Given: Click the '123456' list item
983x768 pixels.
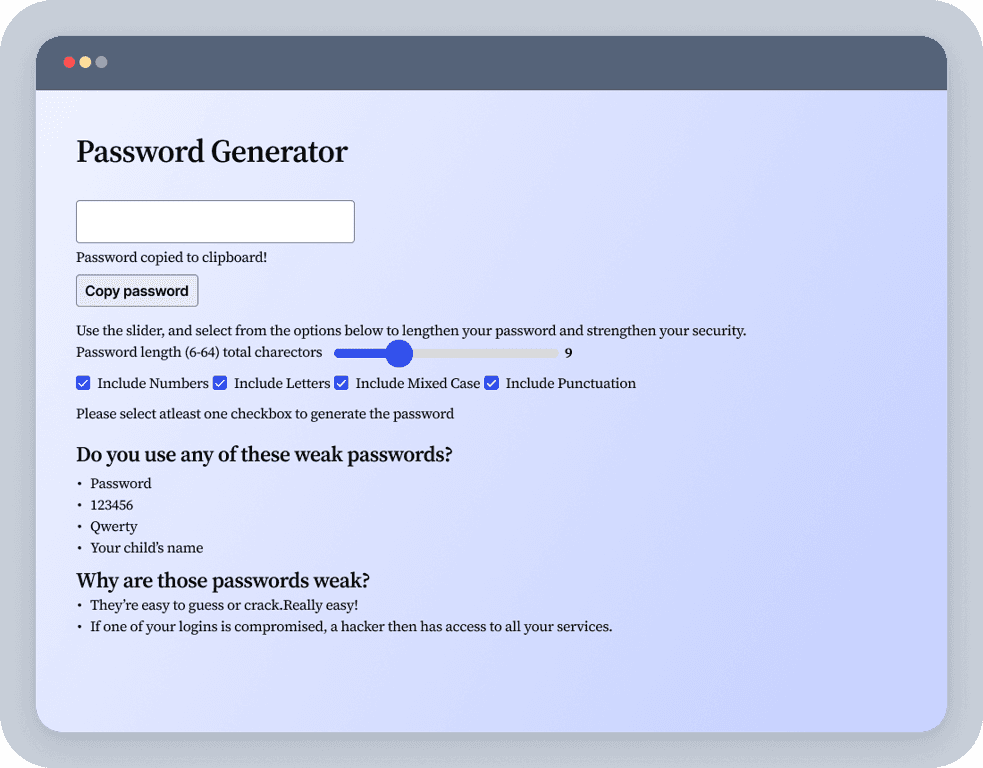Looking at the screenshot, I should 112,505.
